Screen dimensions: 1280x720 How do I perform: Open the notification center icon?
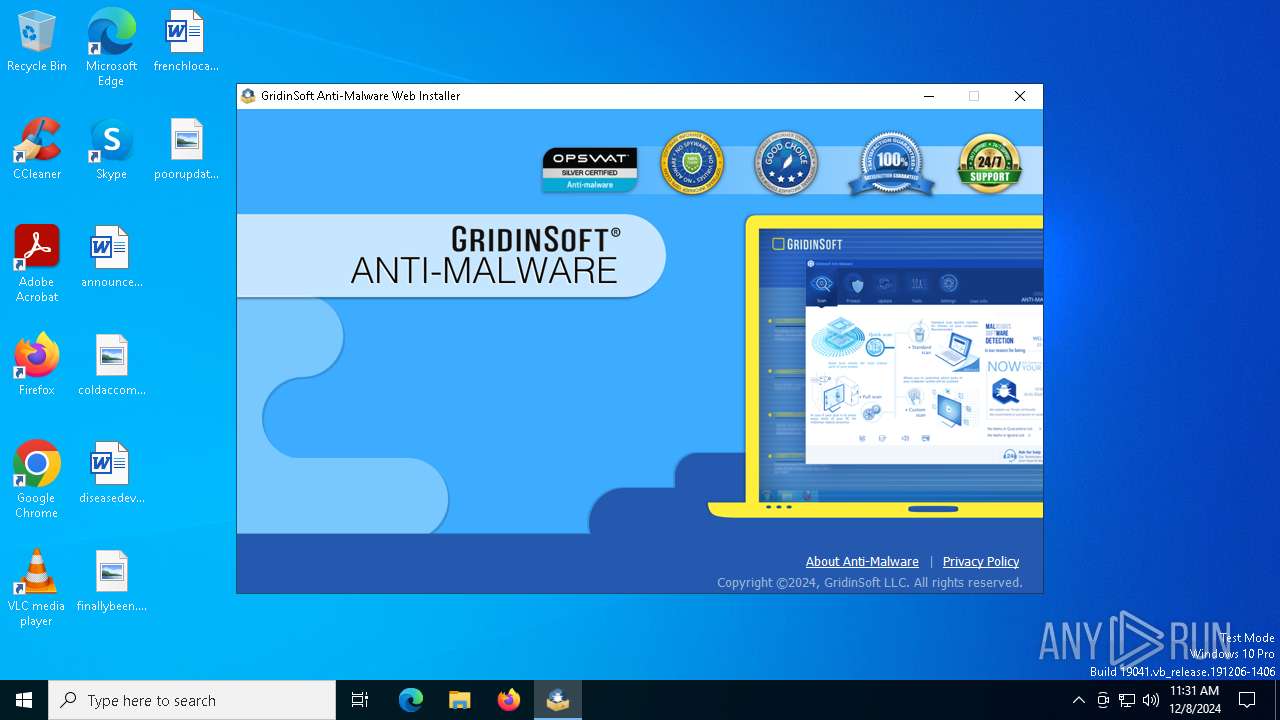(x=1247, y=700)
